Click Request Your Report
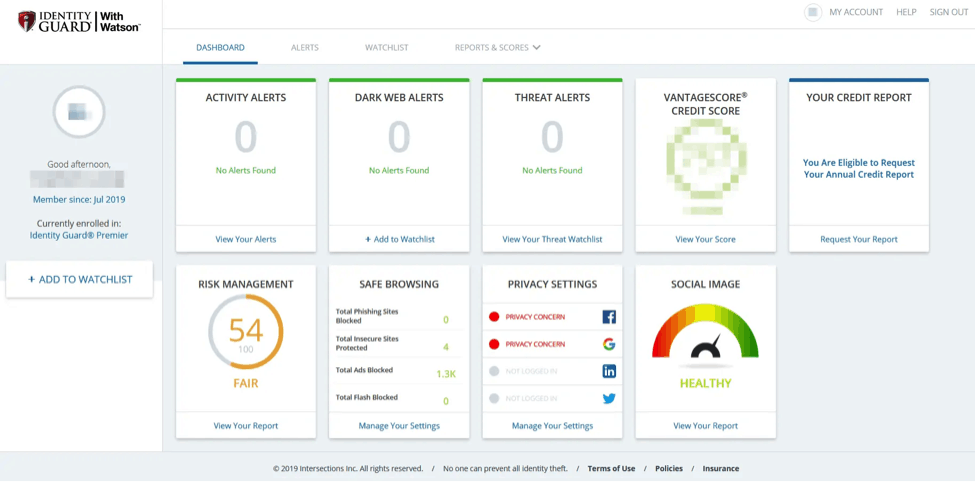 (859, 239)
